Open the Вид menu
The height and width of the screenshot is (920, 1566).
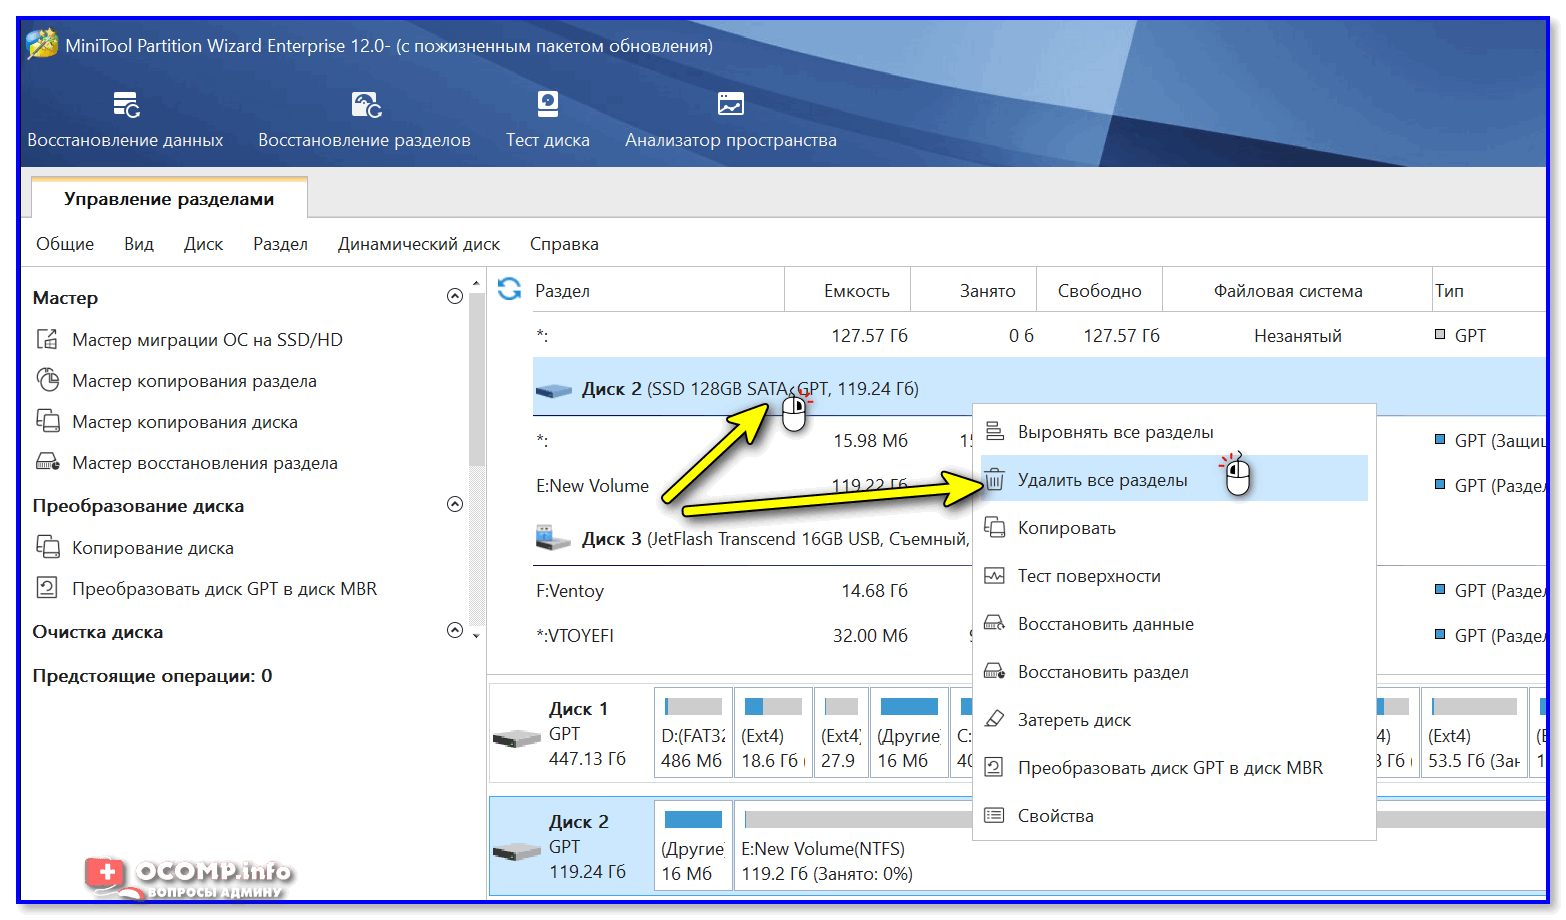[x=139, y=244]
